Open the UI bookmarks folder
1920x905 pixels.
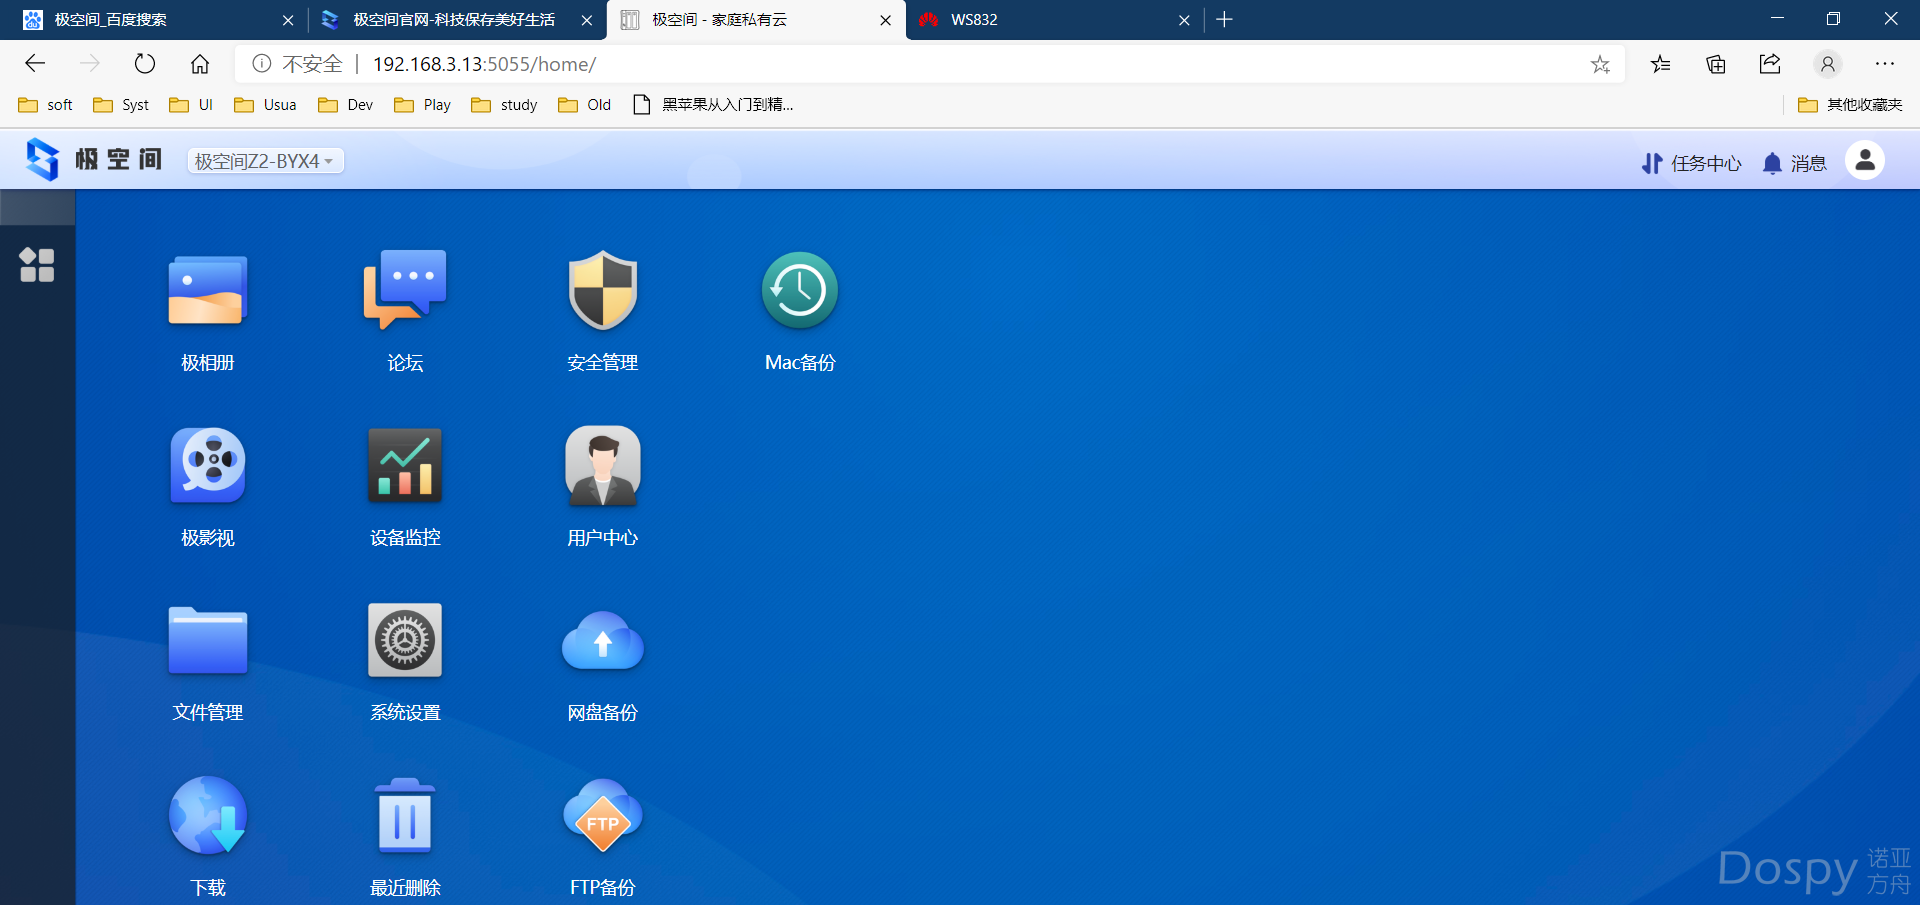[191, 105]
